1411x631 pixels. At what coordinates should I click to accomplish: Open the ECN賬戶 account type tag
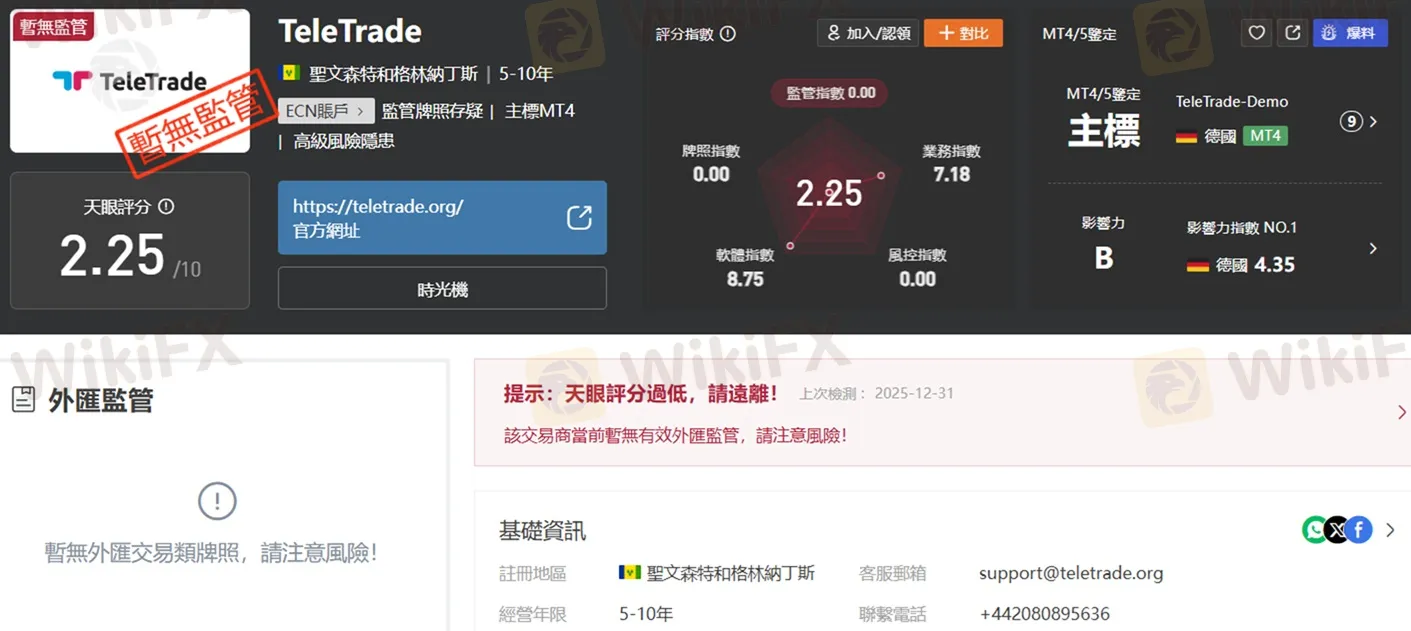click(x=327, y=111)
